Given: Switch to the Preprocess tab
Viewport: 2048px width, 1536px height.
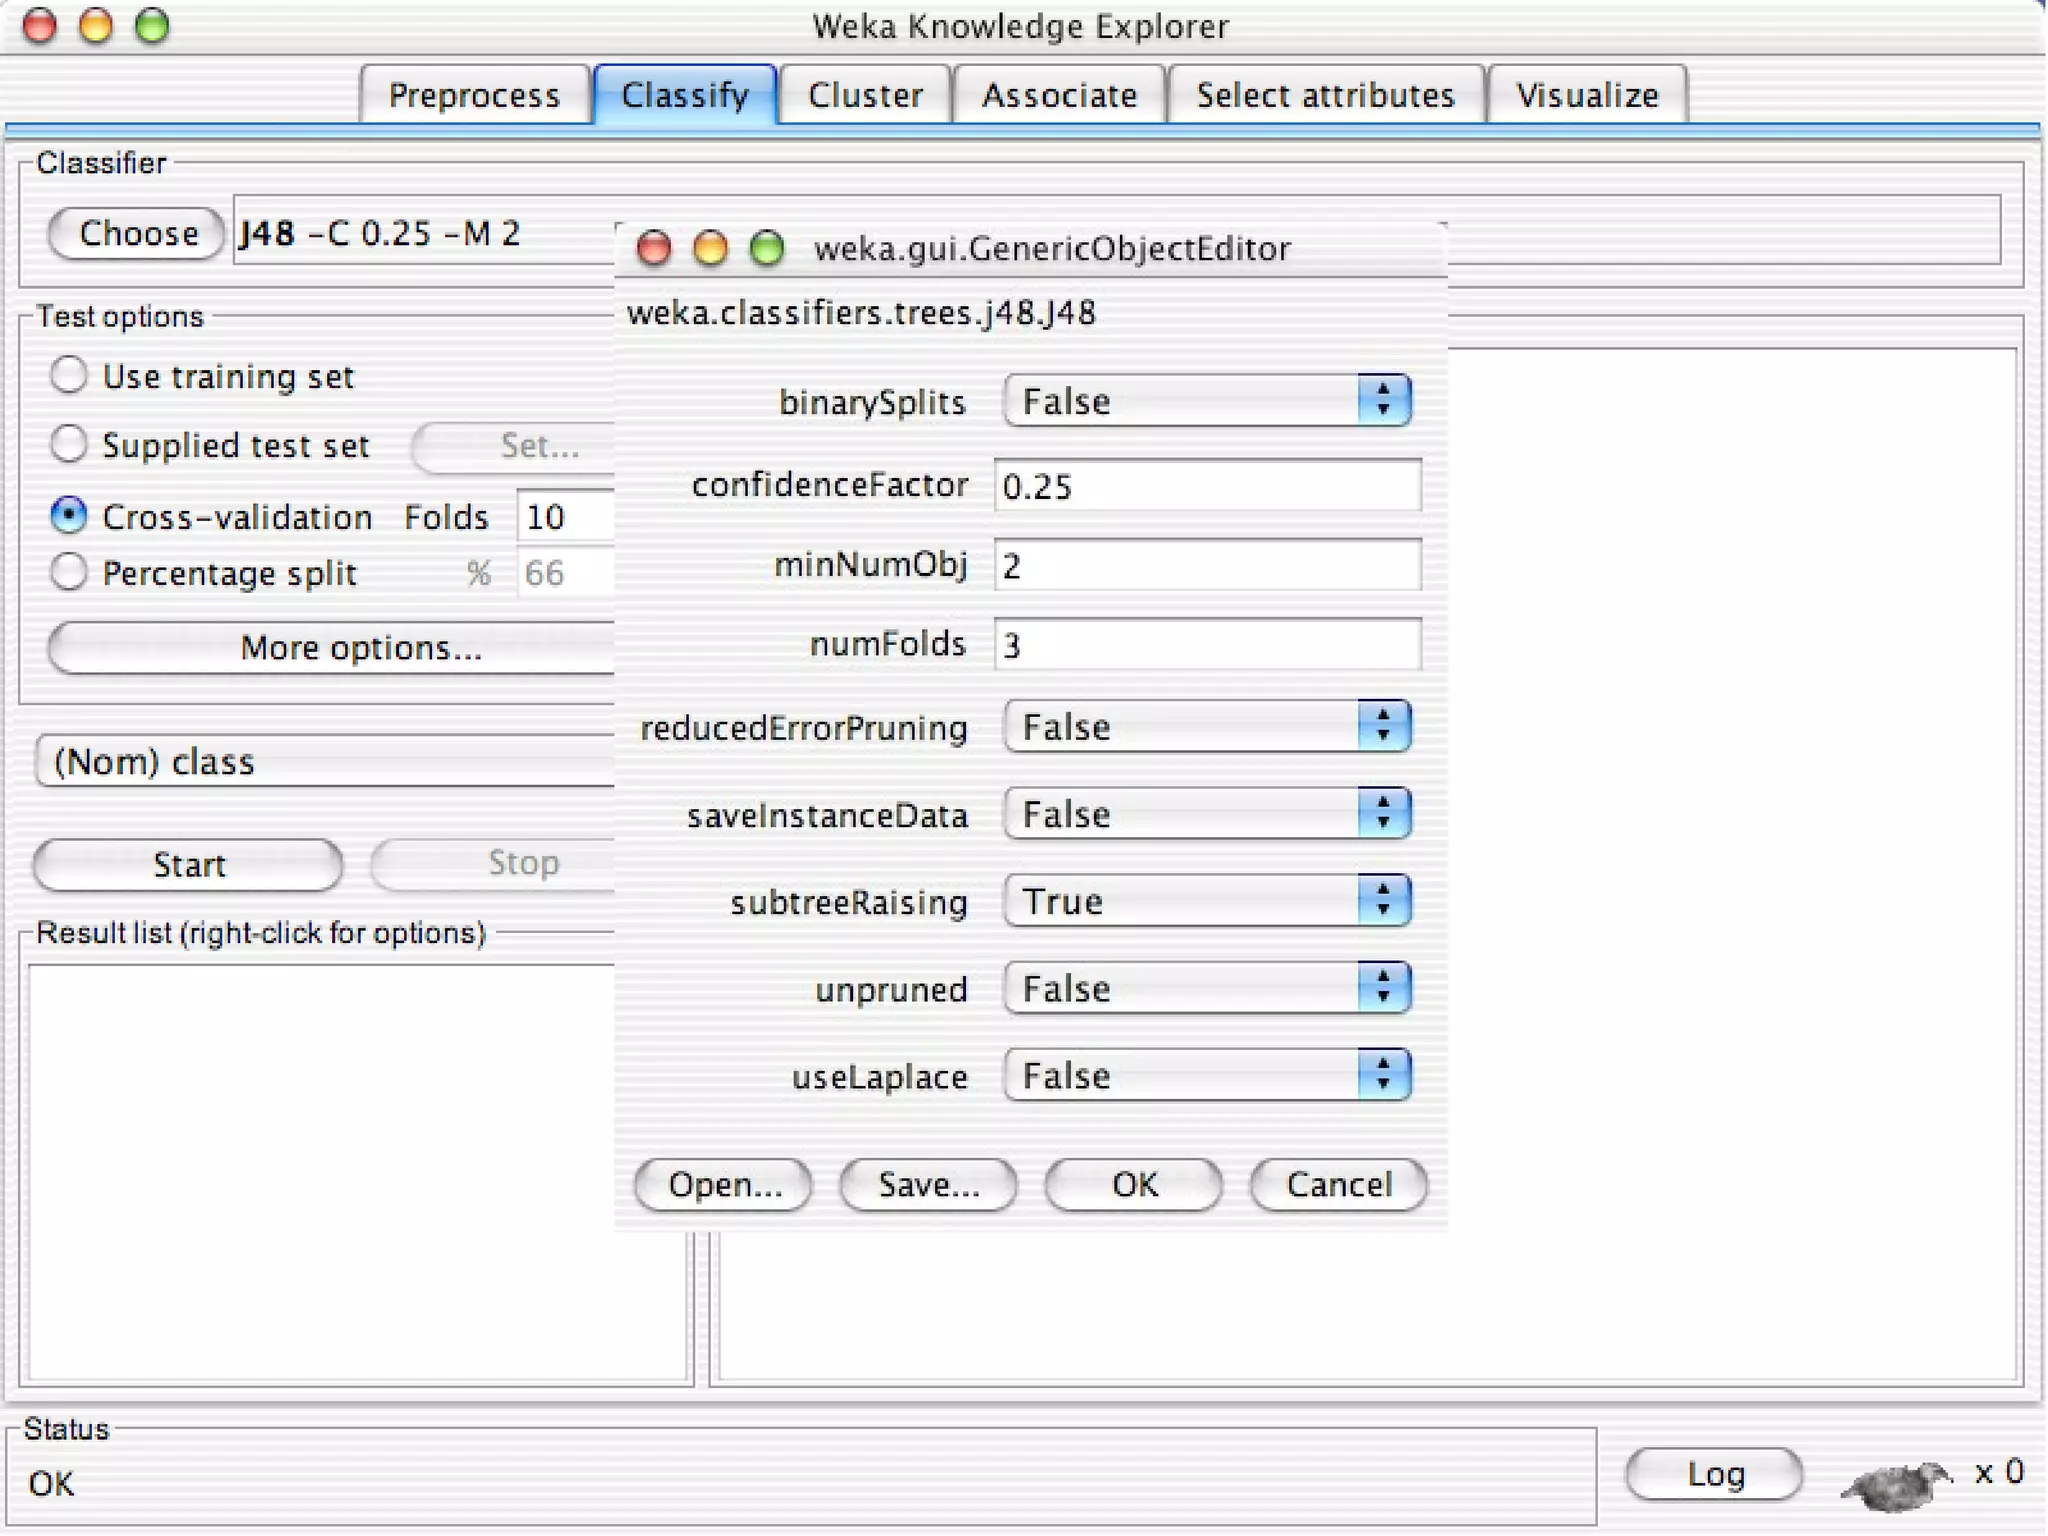Looking at the screenshot, I should 474,95.
